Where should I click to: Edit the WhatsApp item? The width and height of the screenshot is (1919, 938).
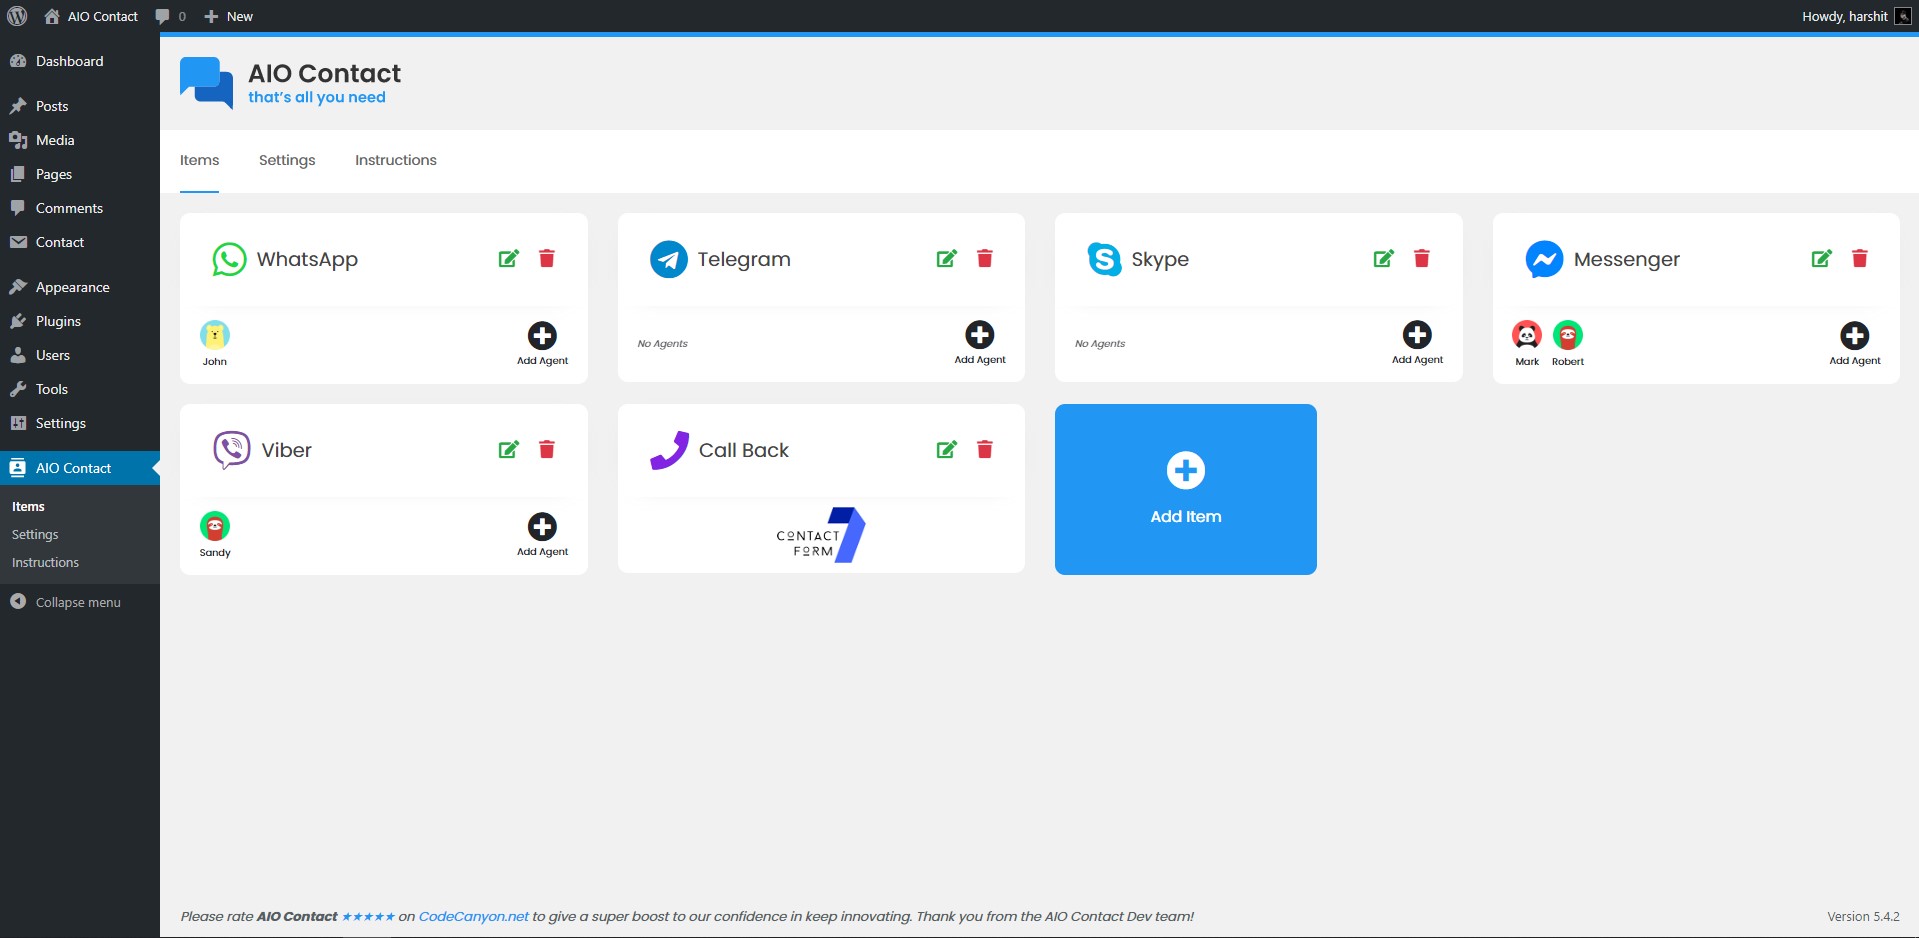[x=509, y=259]
